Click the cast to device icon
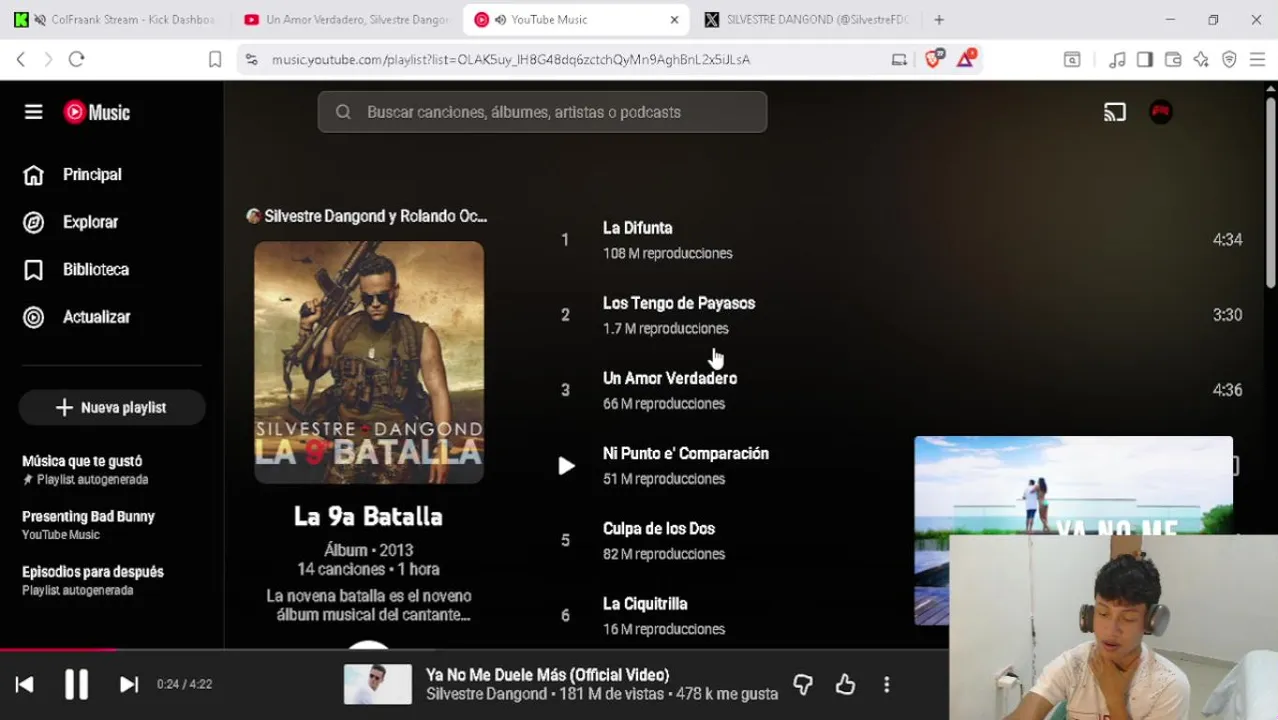The image size is (1278, 720). point(1115,112)
